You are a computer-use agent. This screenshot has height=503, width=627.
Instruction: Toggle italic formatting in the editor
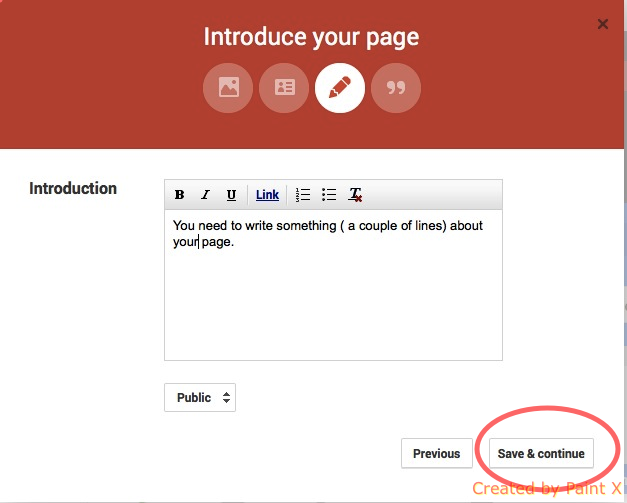point(206,195)
